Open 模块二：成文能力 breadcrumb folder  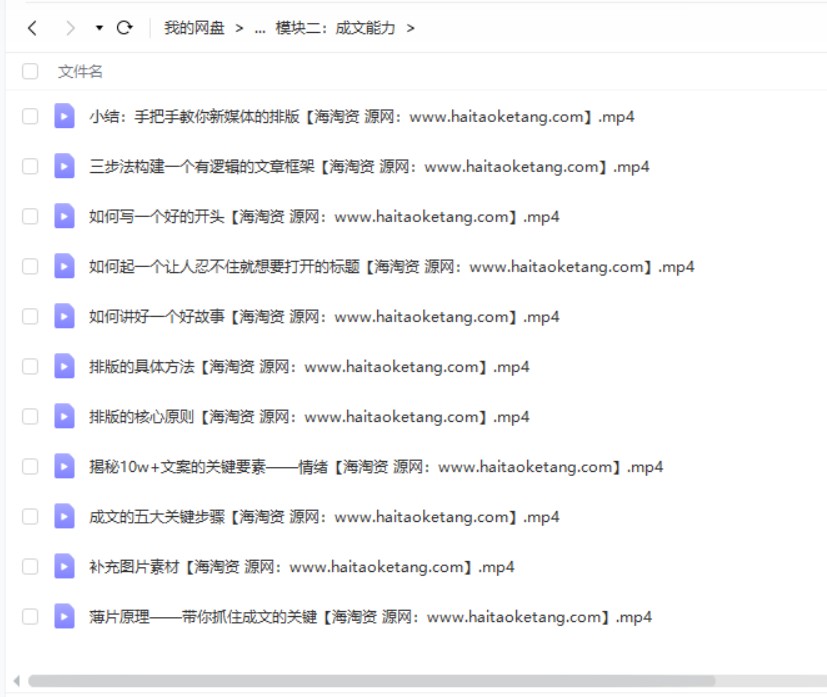[335, 27]
